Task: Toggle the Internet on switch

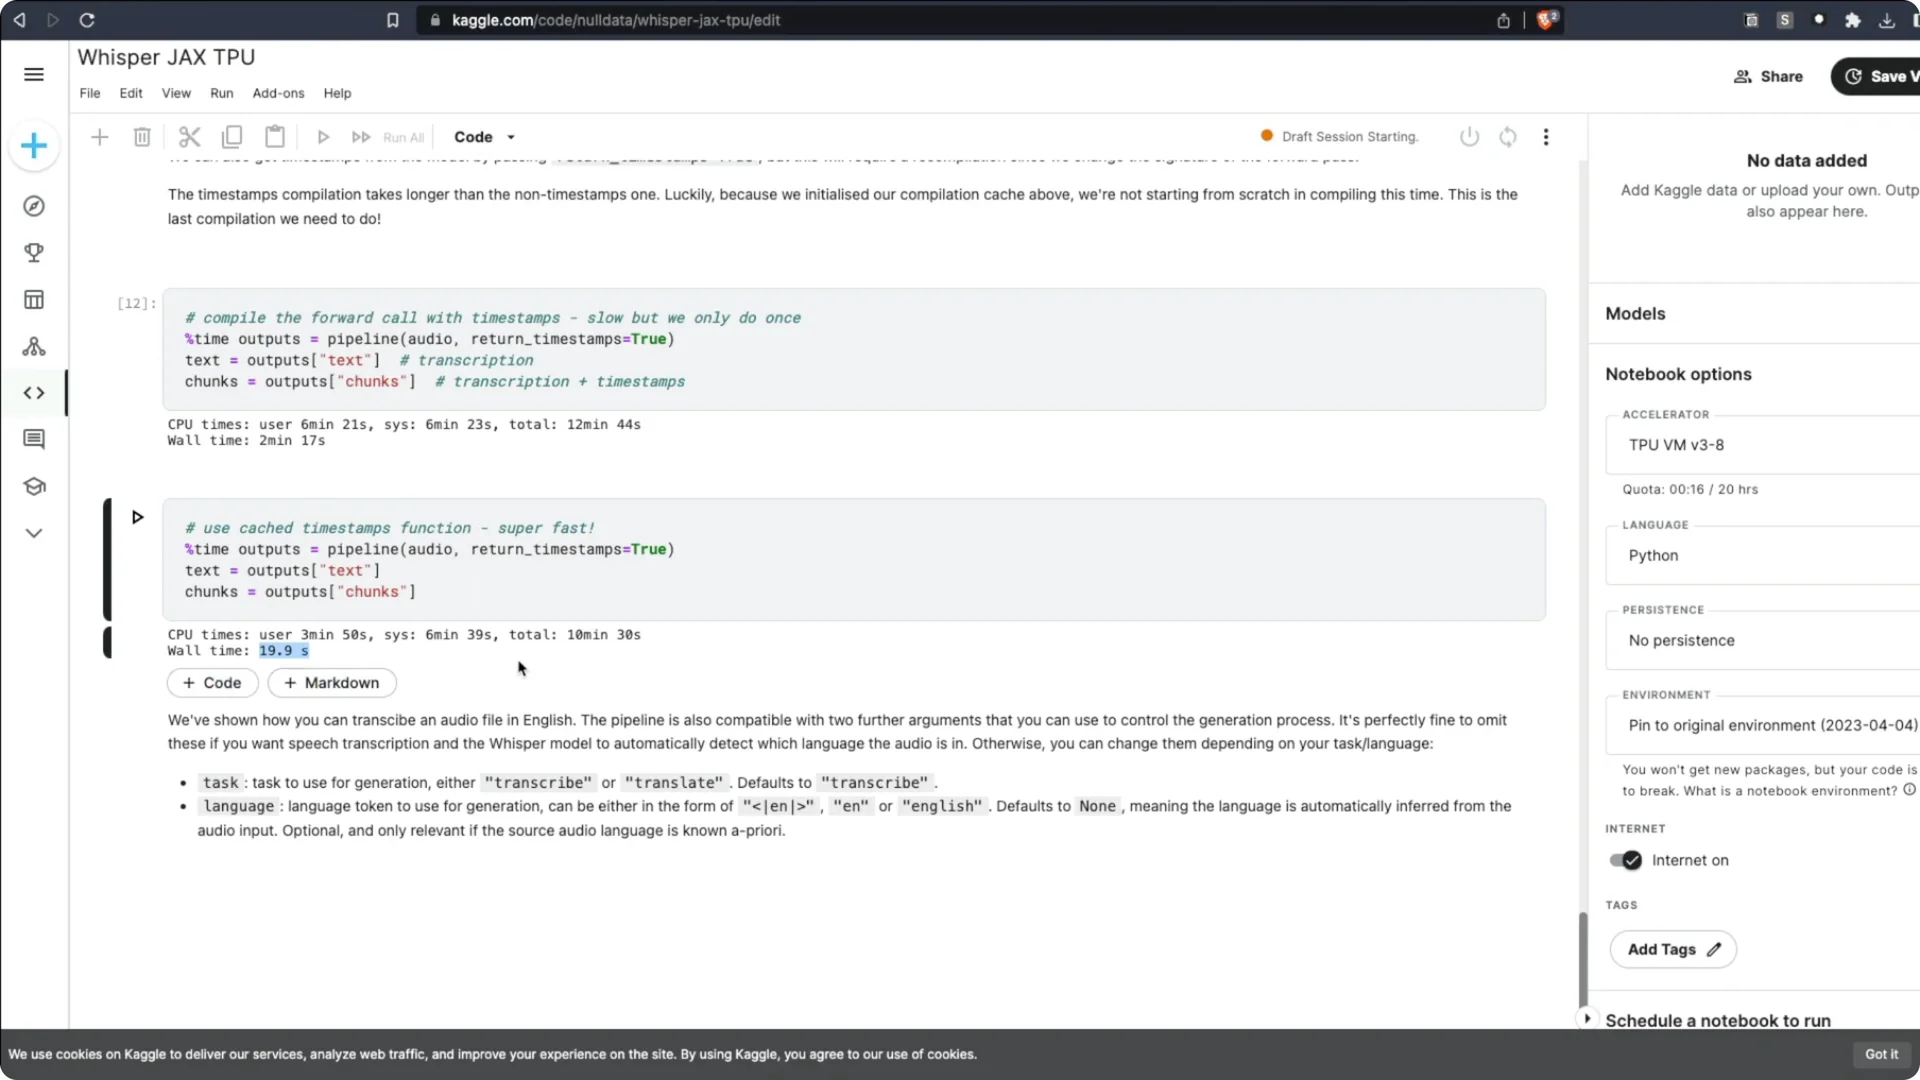Action: tap(1626, 860)
